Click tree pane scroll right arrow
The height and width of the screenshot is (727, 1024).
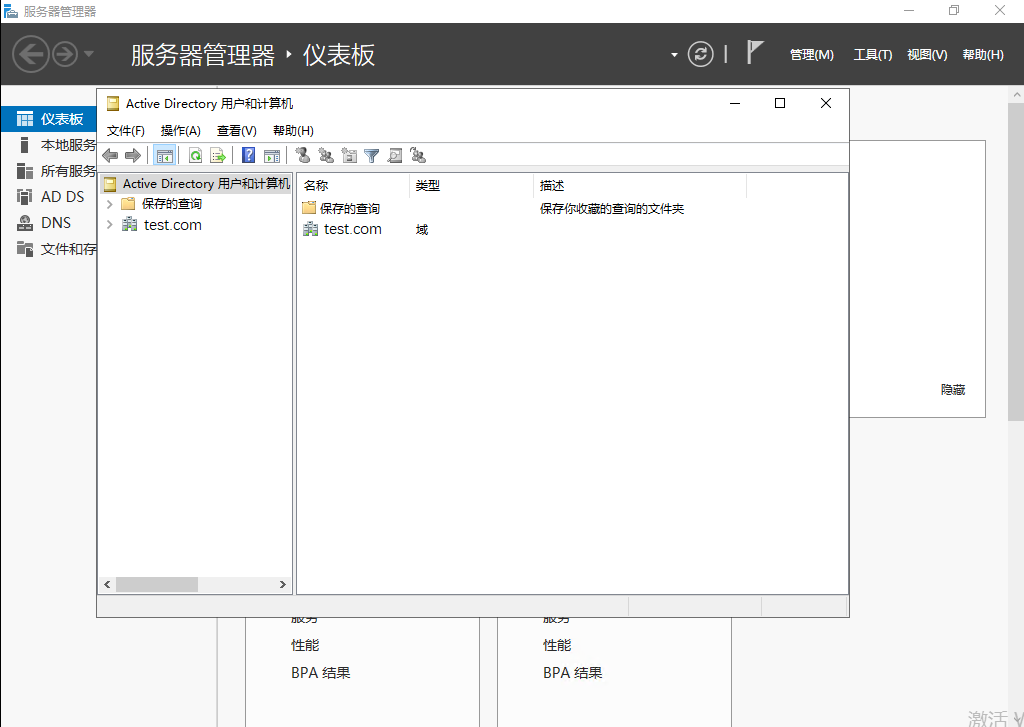[x=283, y=585]
